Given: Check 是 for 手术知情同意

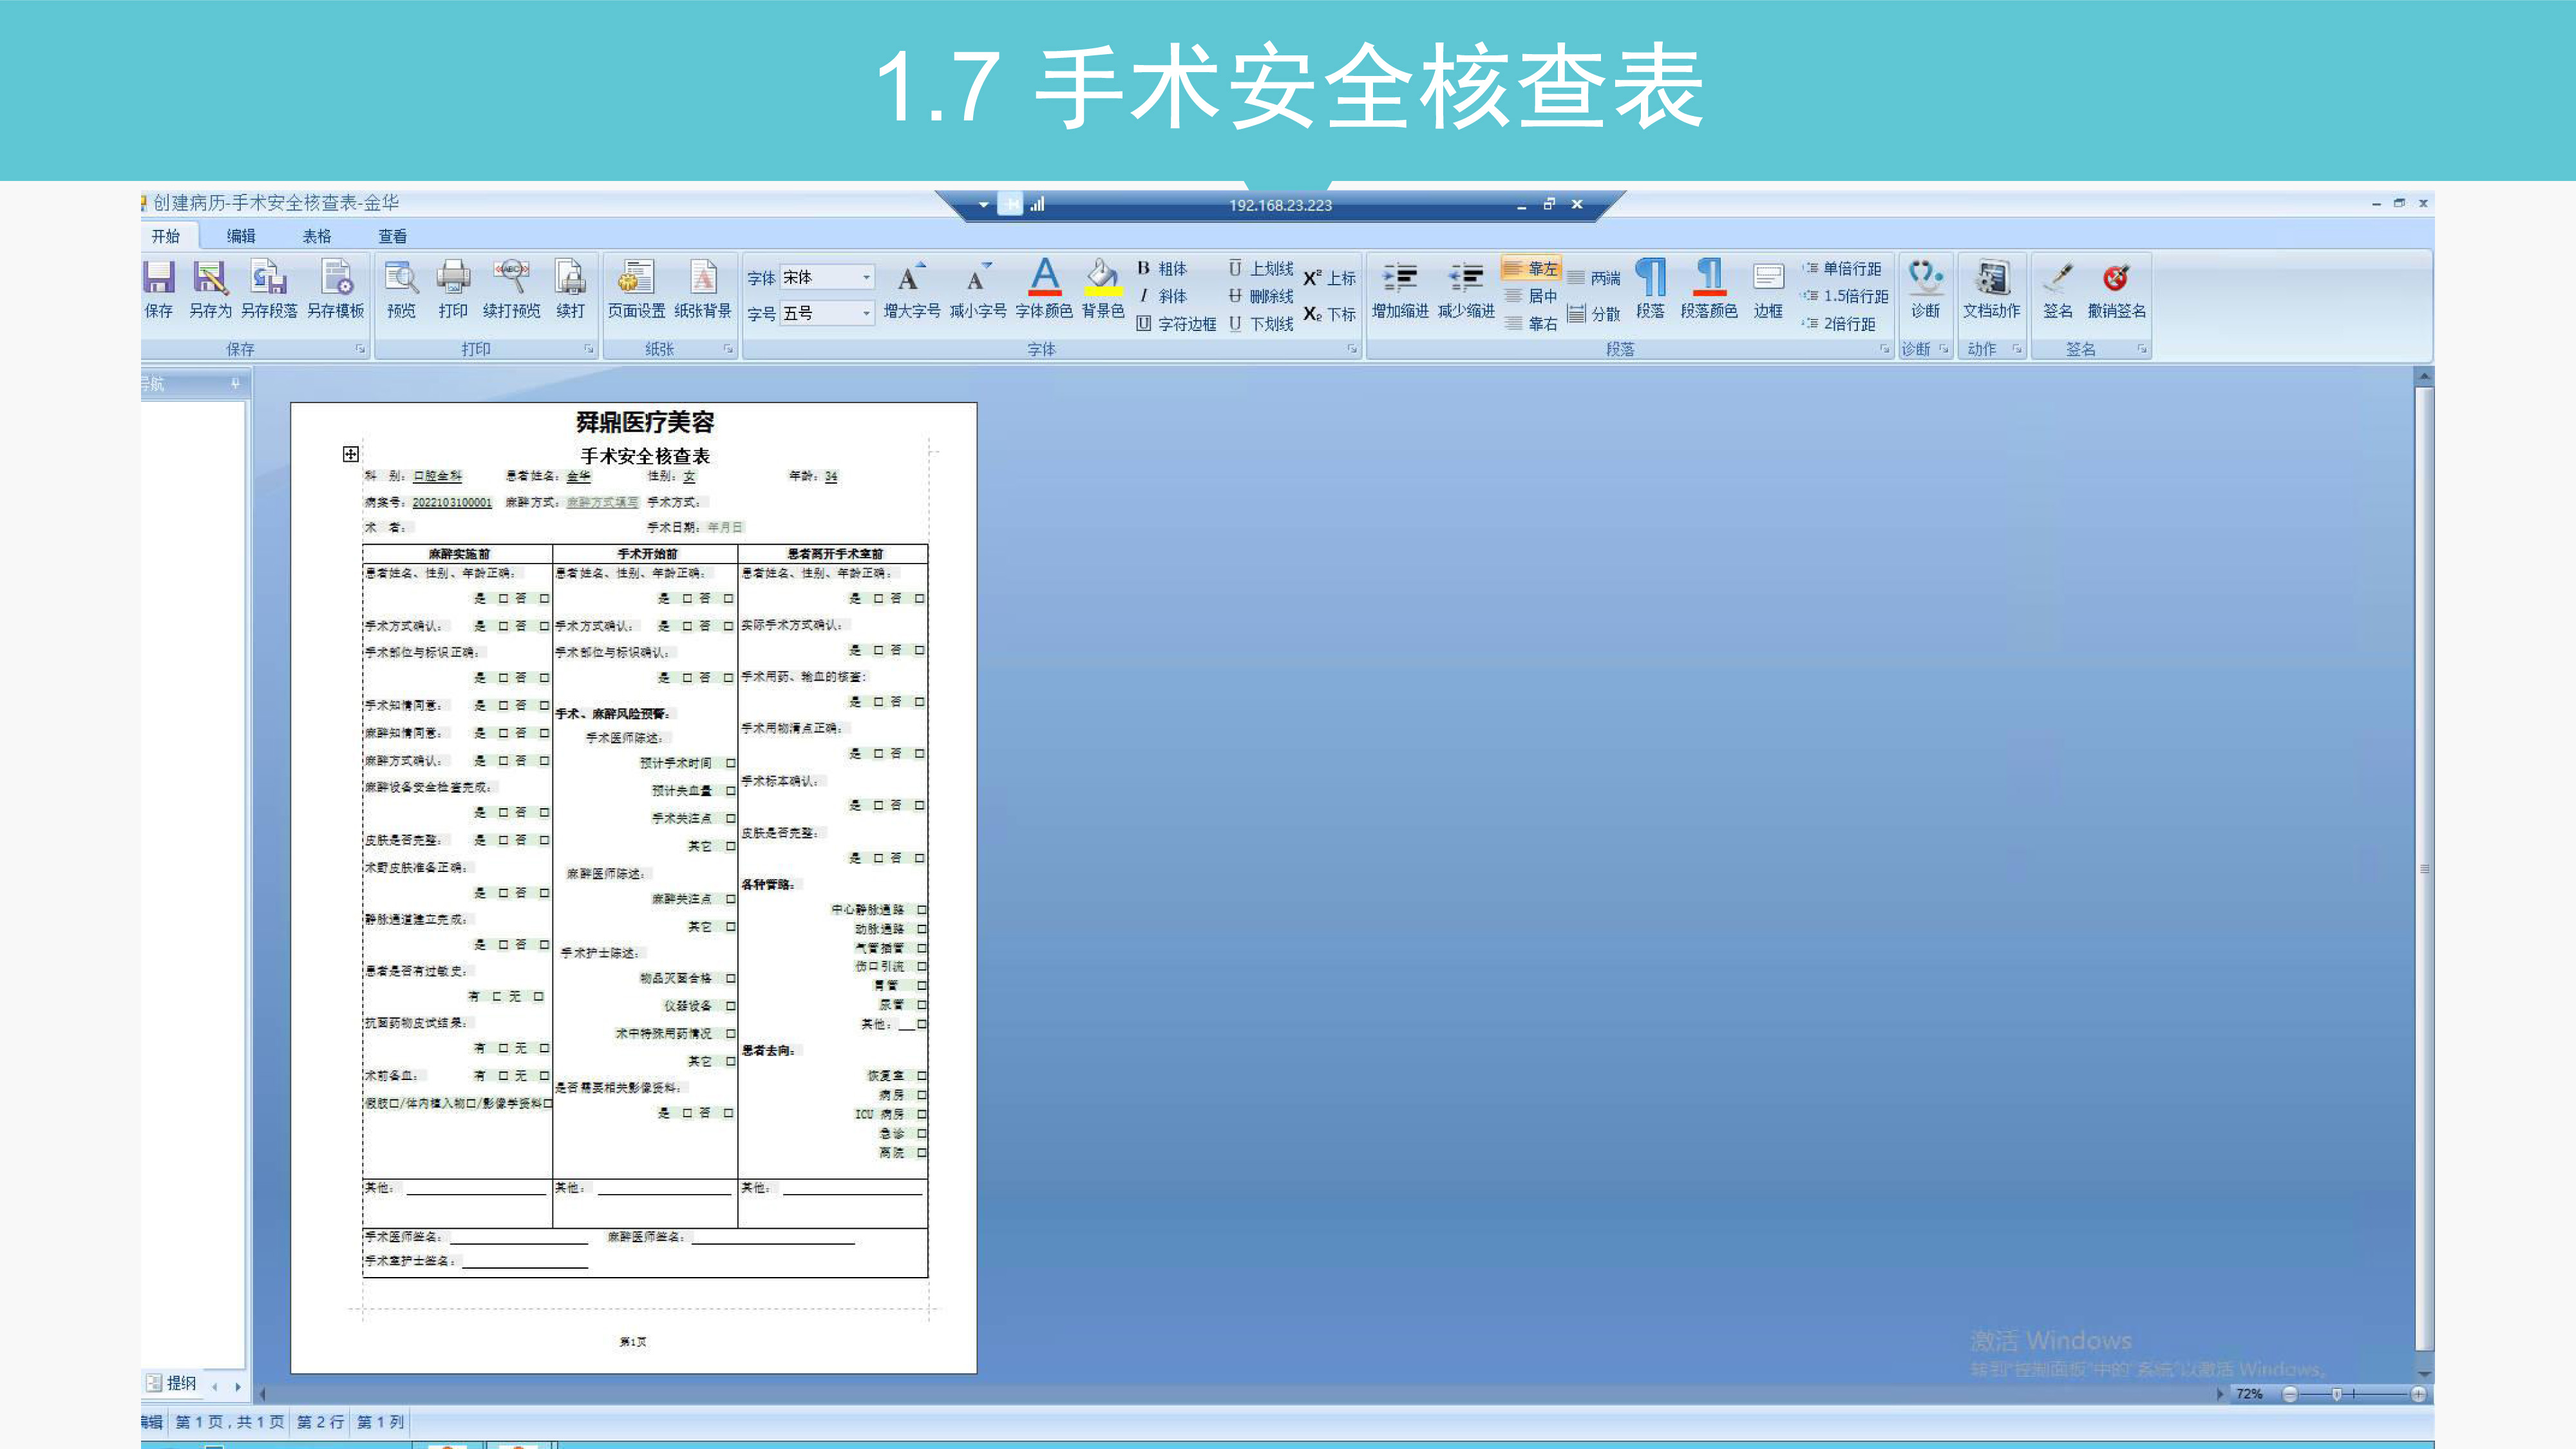Looking at the screenshot, I should pyautogui.click(x=503, y=705).
